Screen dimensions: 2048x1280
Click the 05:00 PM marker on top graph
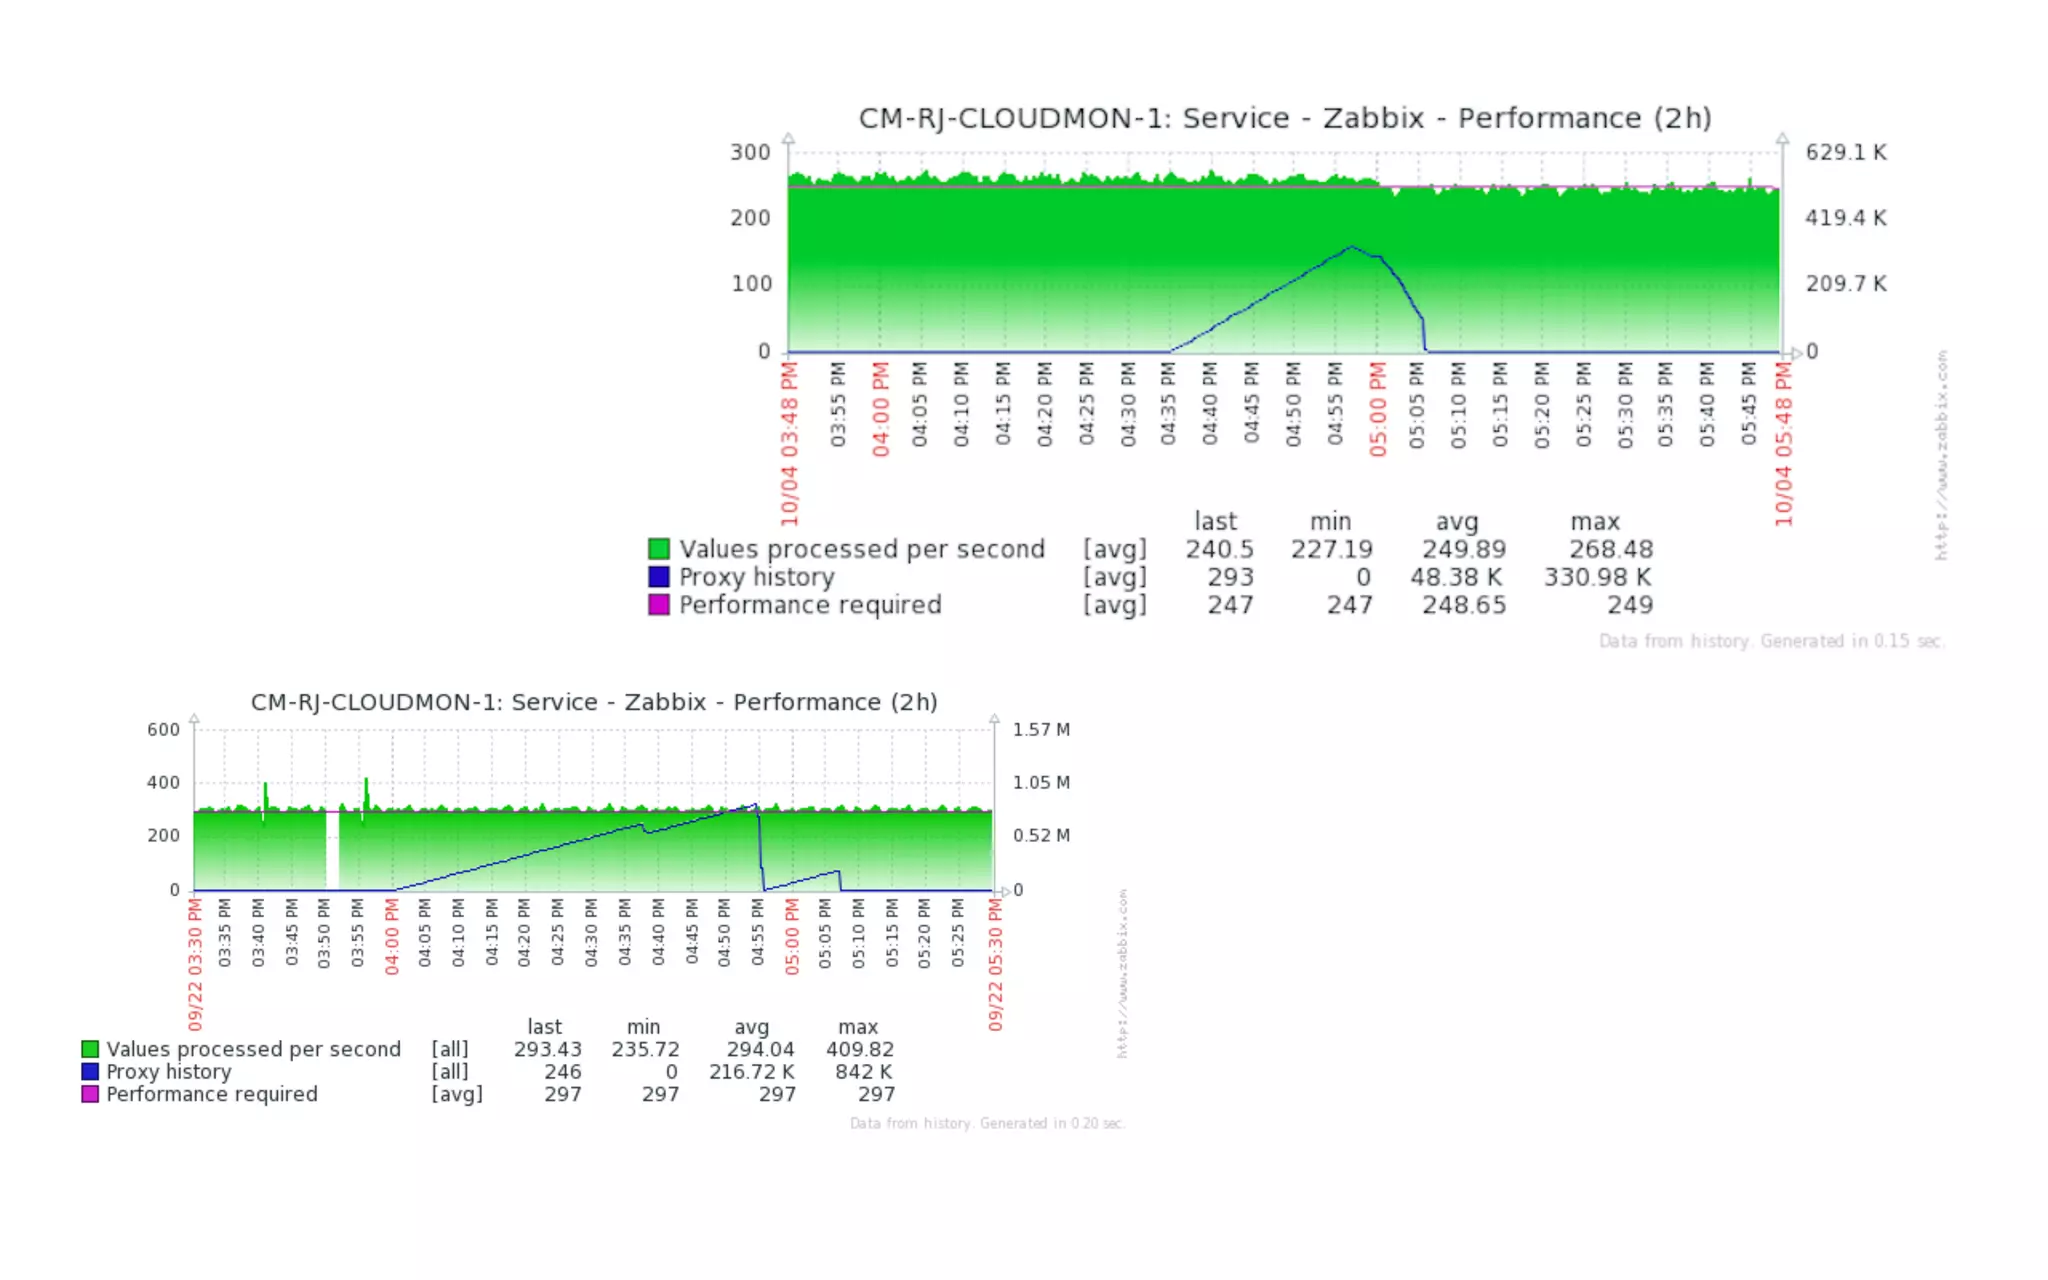click(x=1378, y=409)
